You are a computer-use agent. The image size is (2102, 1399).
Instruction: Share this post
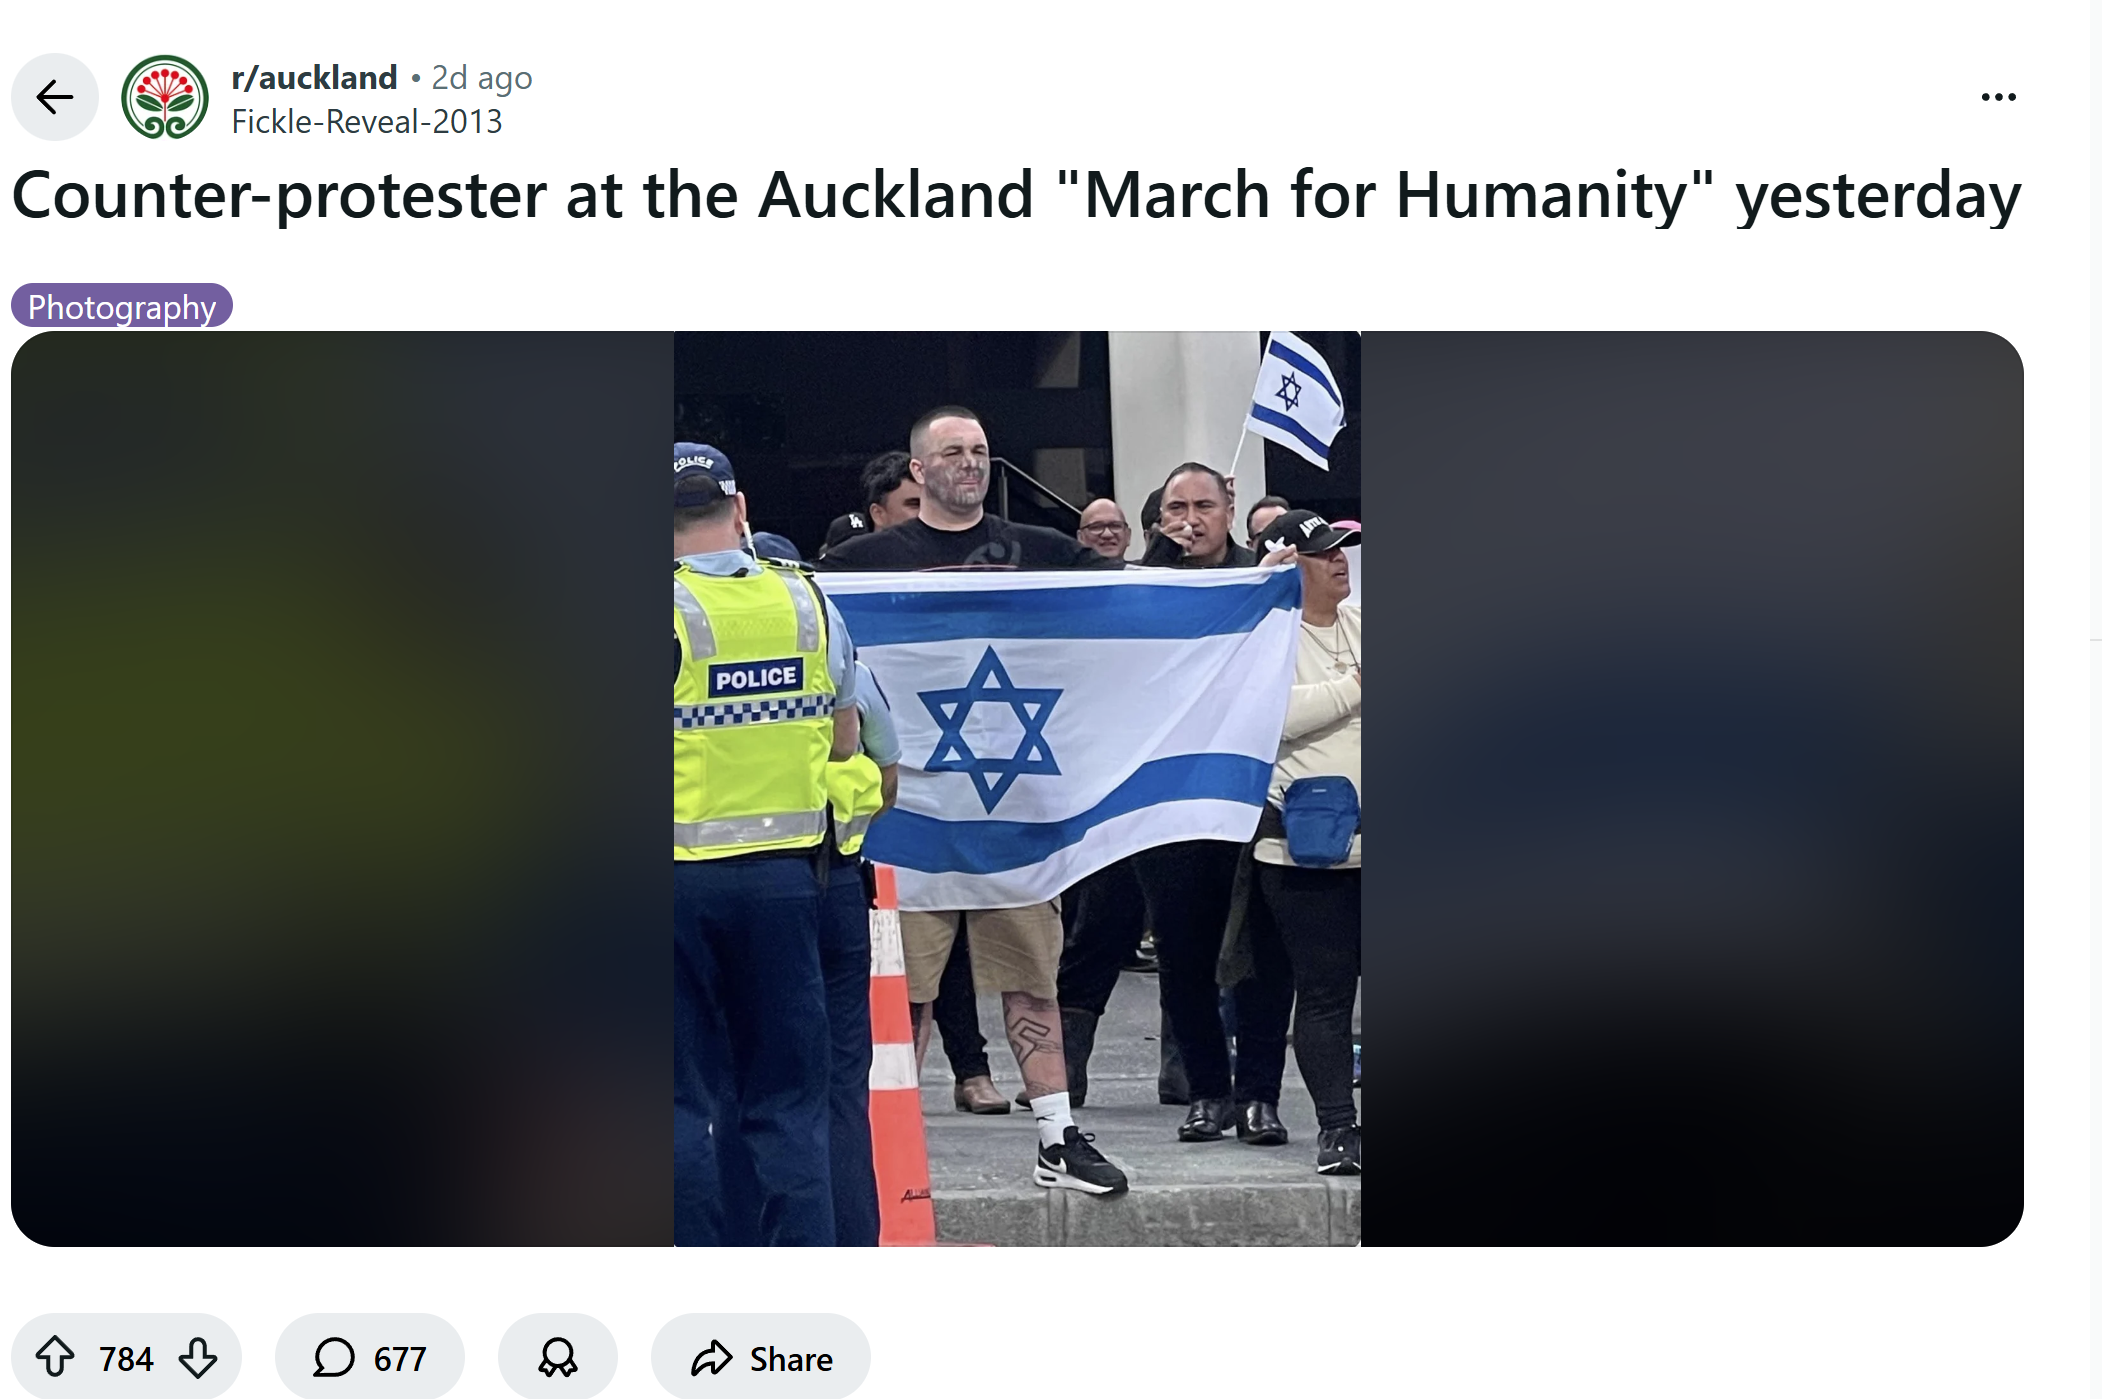pos(761,1357)
